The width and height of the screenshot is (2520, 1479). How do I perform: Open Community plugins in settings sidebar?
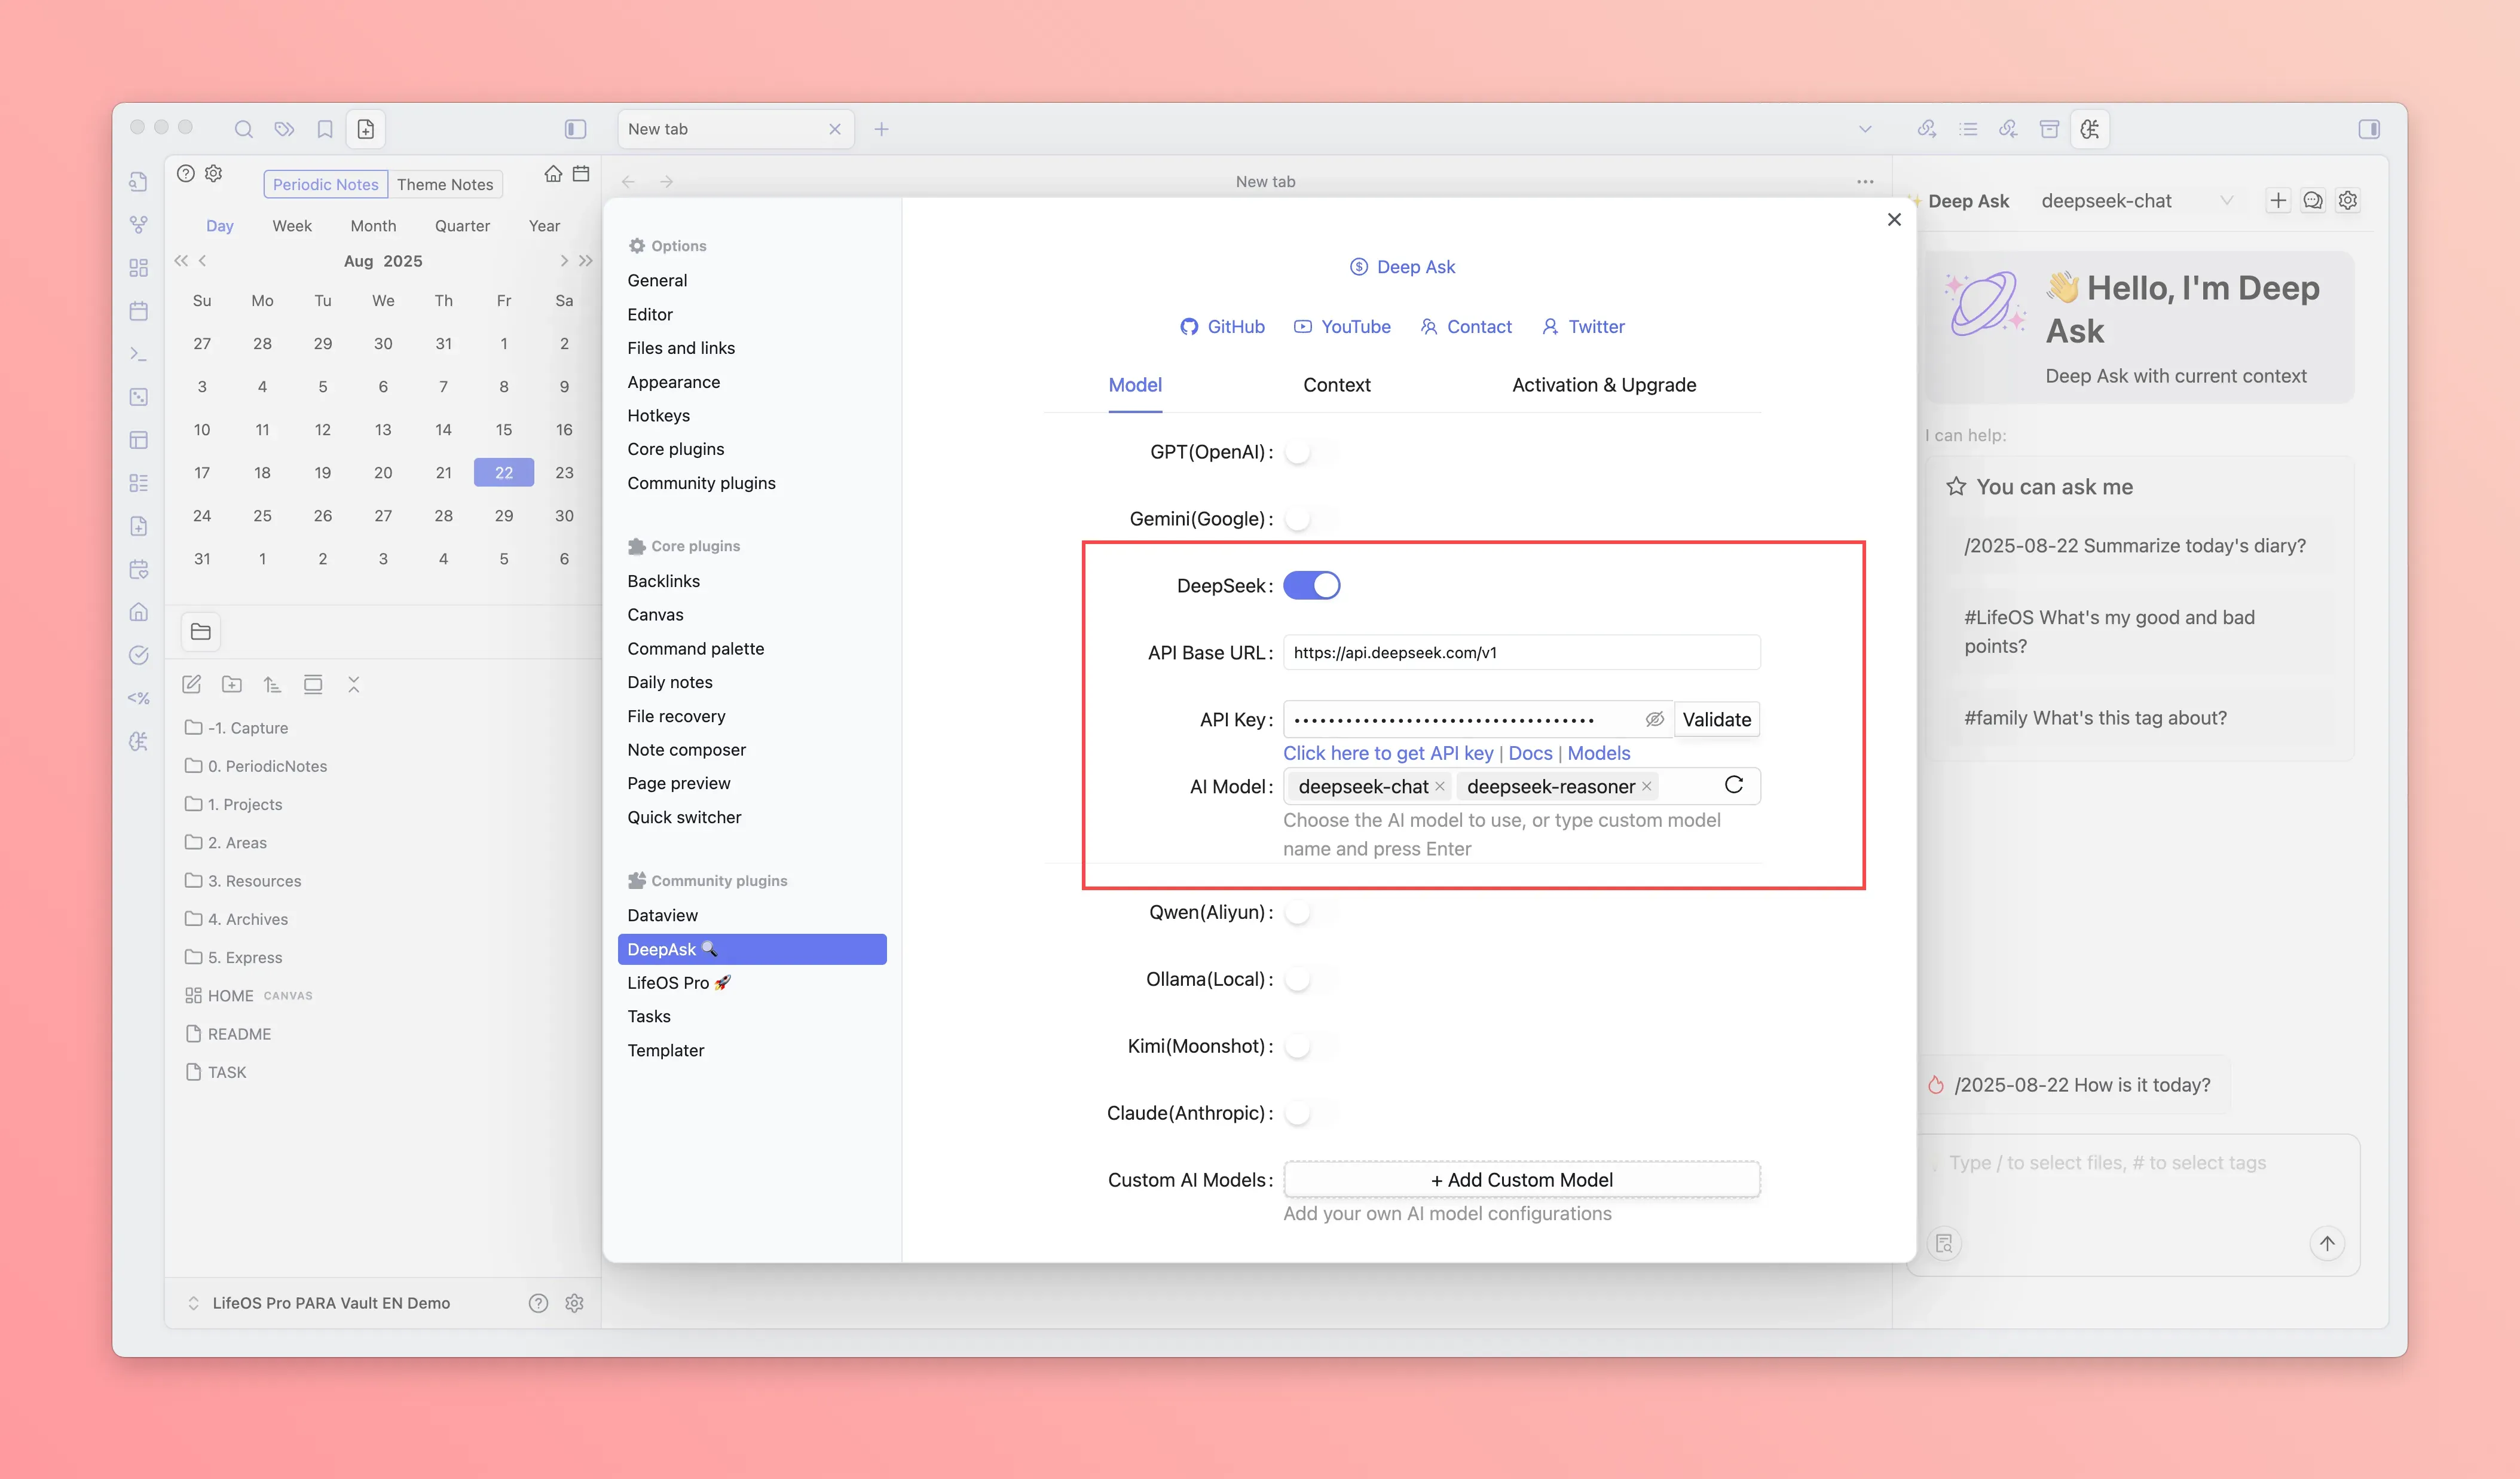coord(701,483)
